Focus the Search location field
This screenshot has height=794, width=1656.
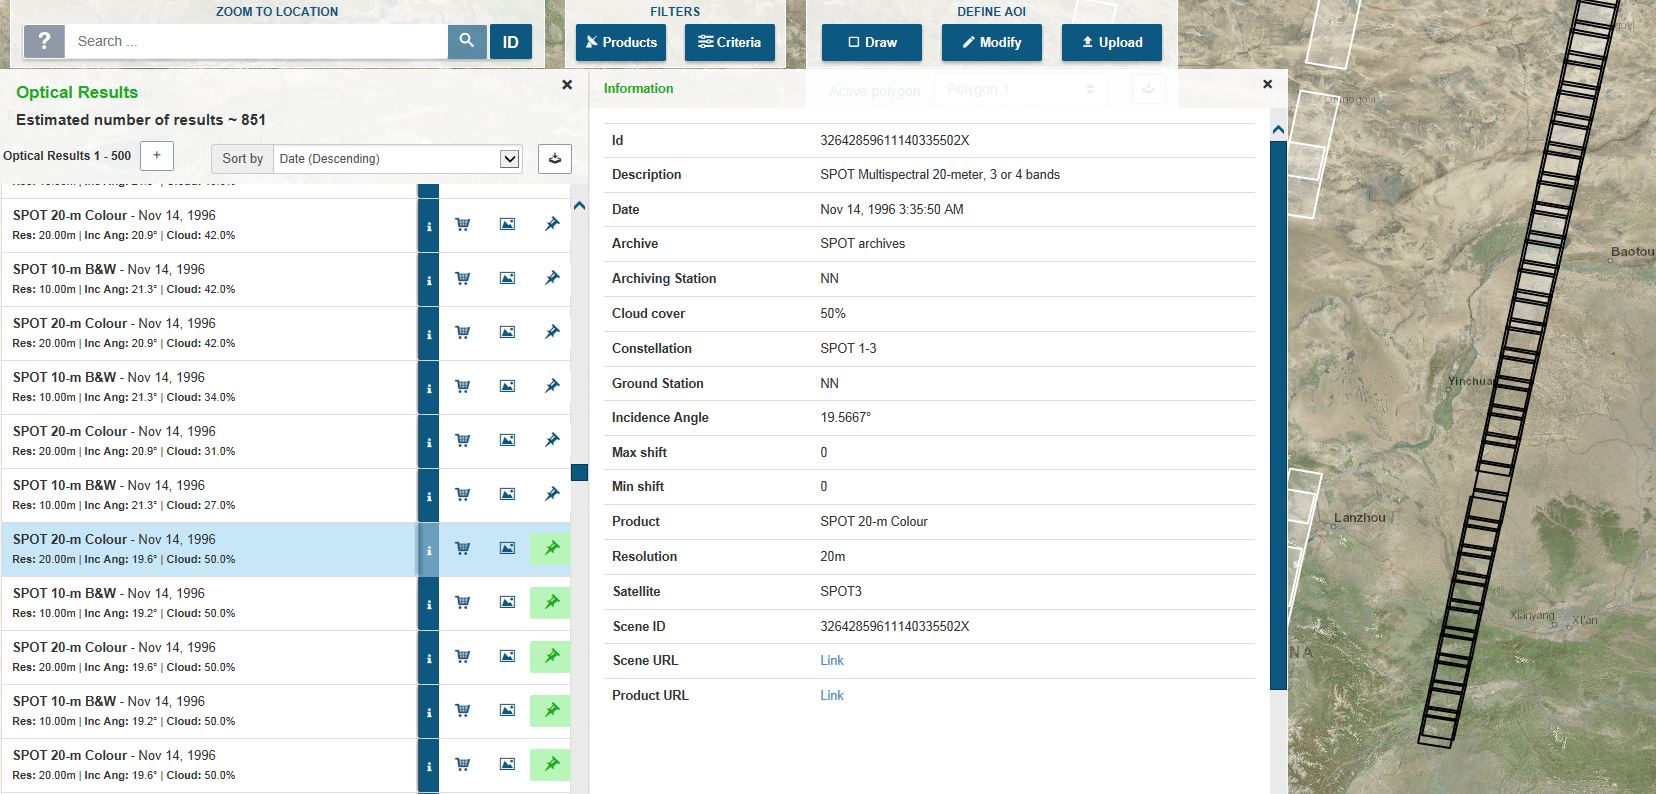(x=257, y=41)
